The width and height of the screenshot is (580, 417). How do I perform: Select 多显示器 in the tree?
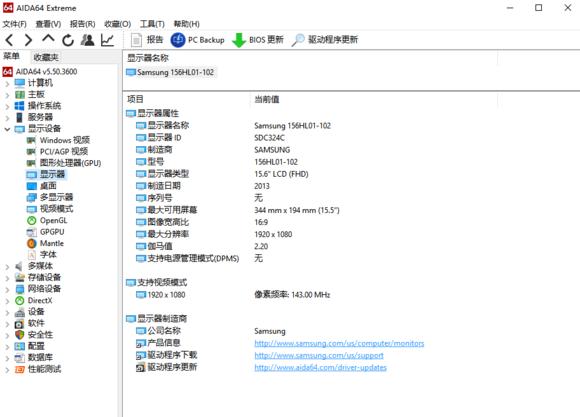coord(50,197)
